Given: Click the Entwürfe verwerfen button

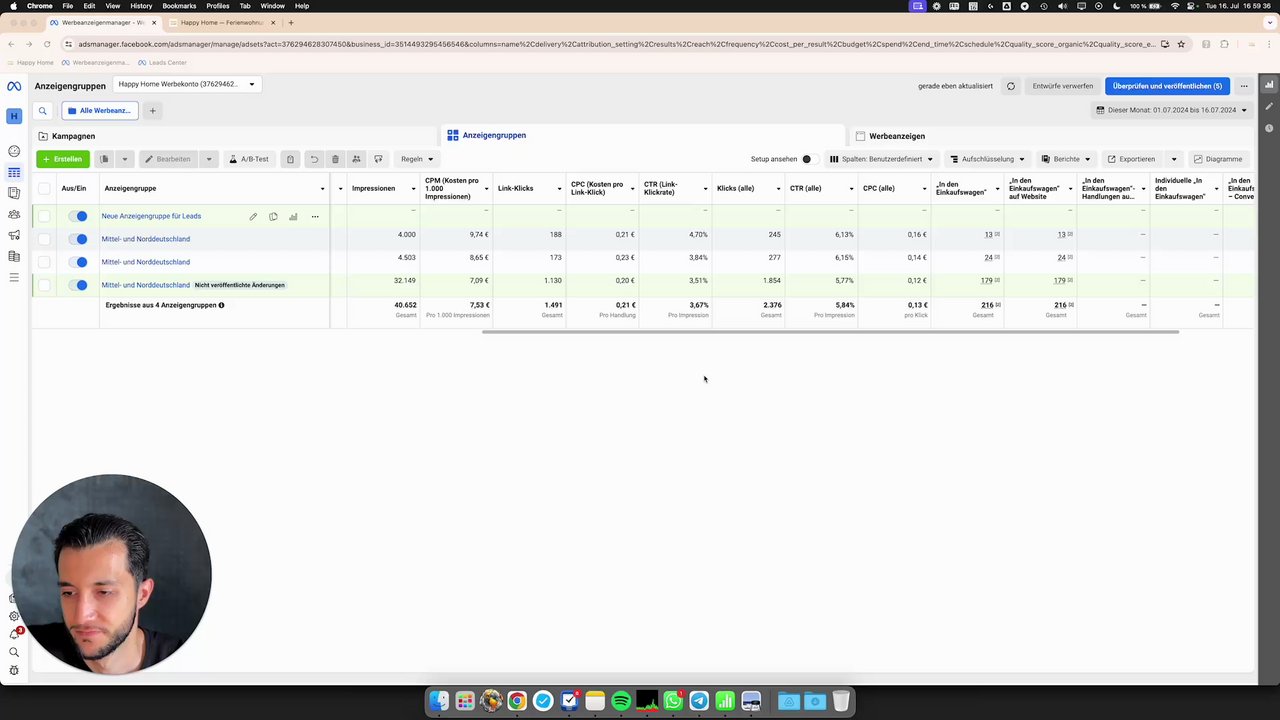Looking at the screenshot, I should click(x=1063, y=86).
